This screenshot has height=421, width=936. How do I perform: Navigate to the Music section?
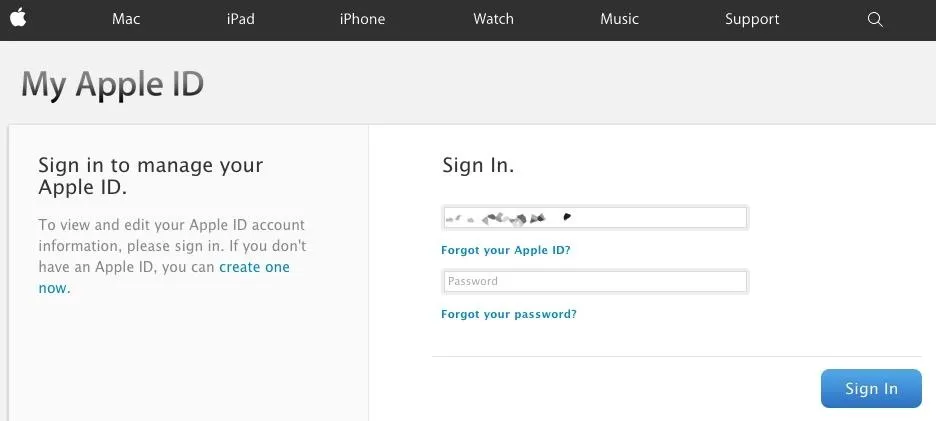[x=619, y=19]
